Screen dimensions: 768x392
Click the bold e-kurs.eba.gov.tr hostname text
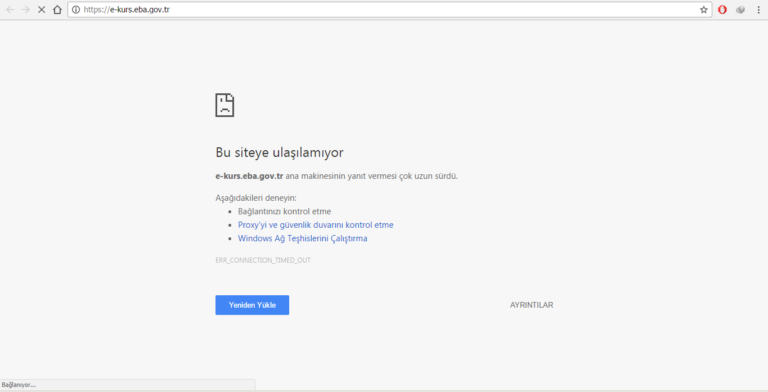tap(249, 176)
